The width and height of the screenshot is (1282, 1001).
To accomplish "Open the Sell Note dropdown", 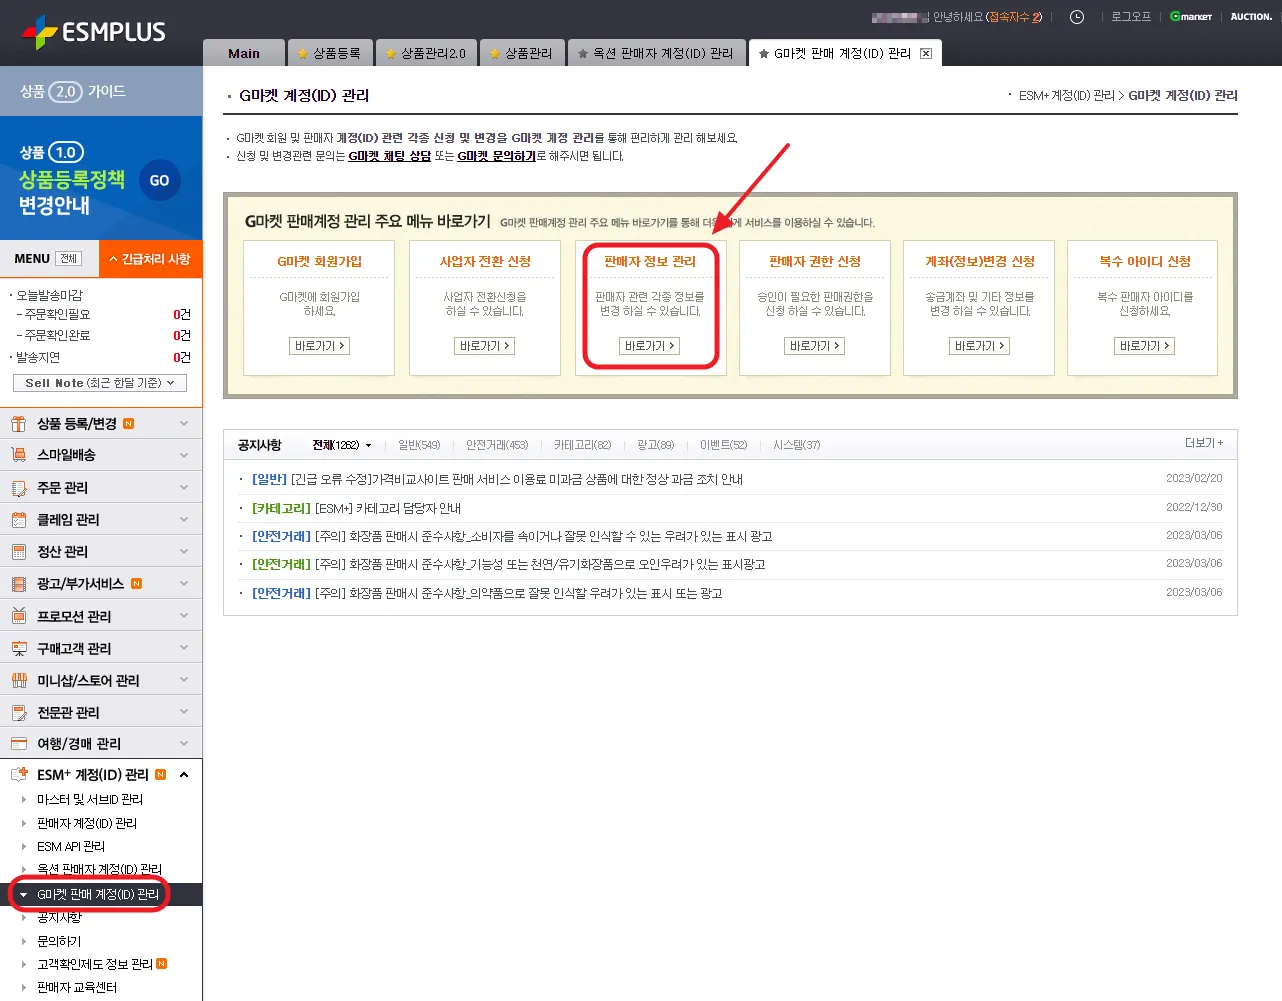I will [x=100, y=383].
